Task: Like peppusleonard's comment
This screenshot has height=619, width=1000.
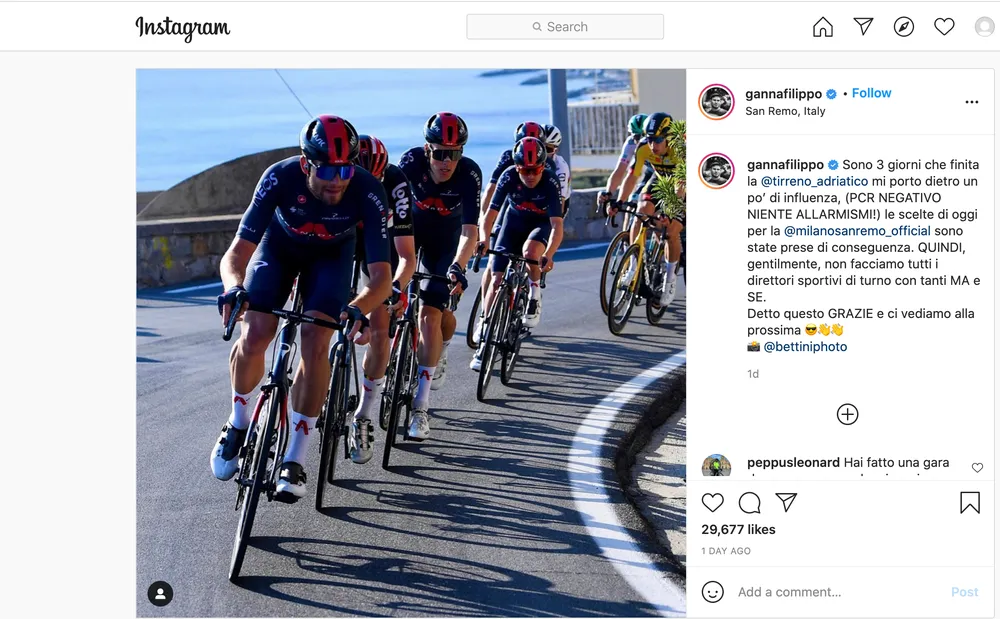Action: 977,468
